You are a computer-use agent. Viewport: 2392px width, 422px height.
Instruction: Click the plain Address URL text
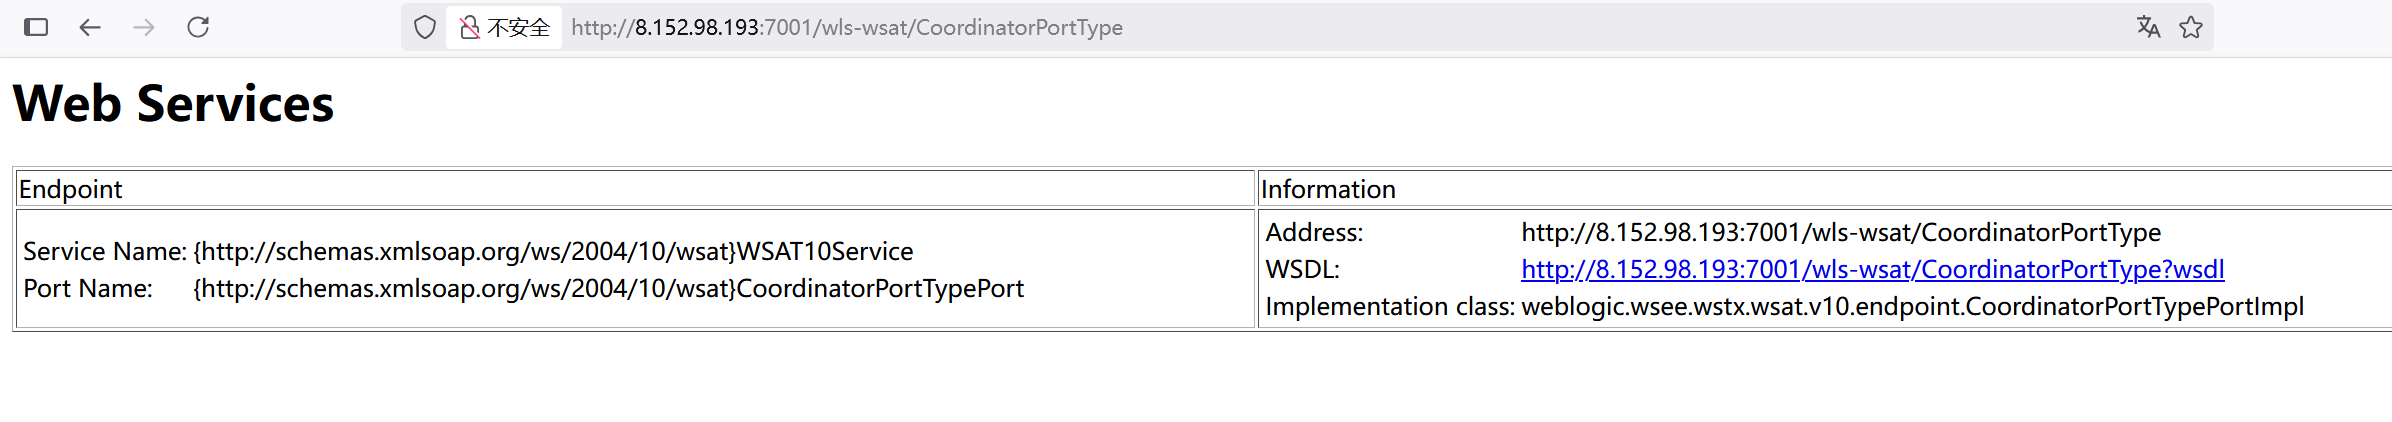[1840, 232]
